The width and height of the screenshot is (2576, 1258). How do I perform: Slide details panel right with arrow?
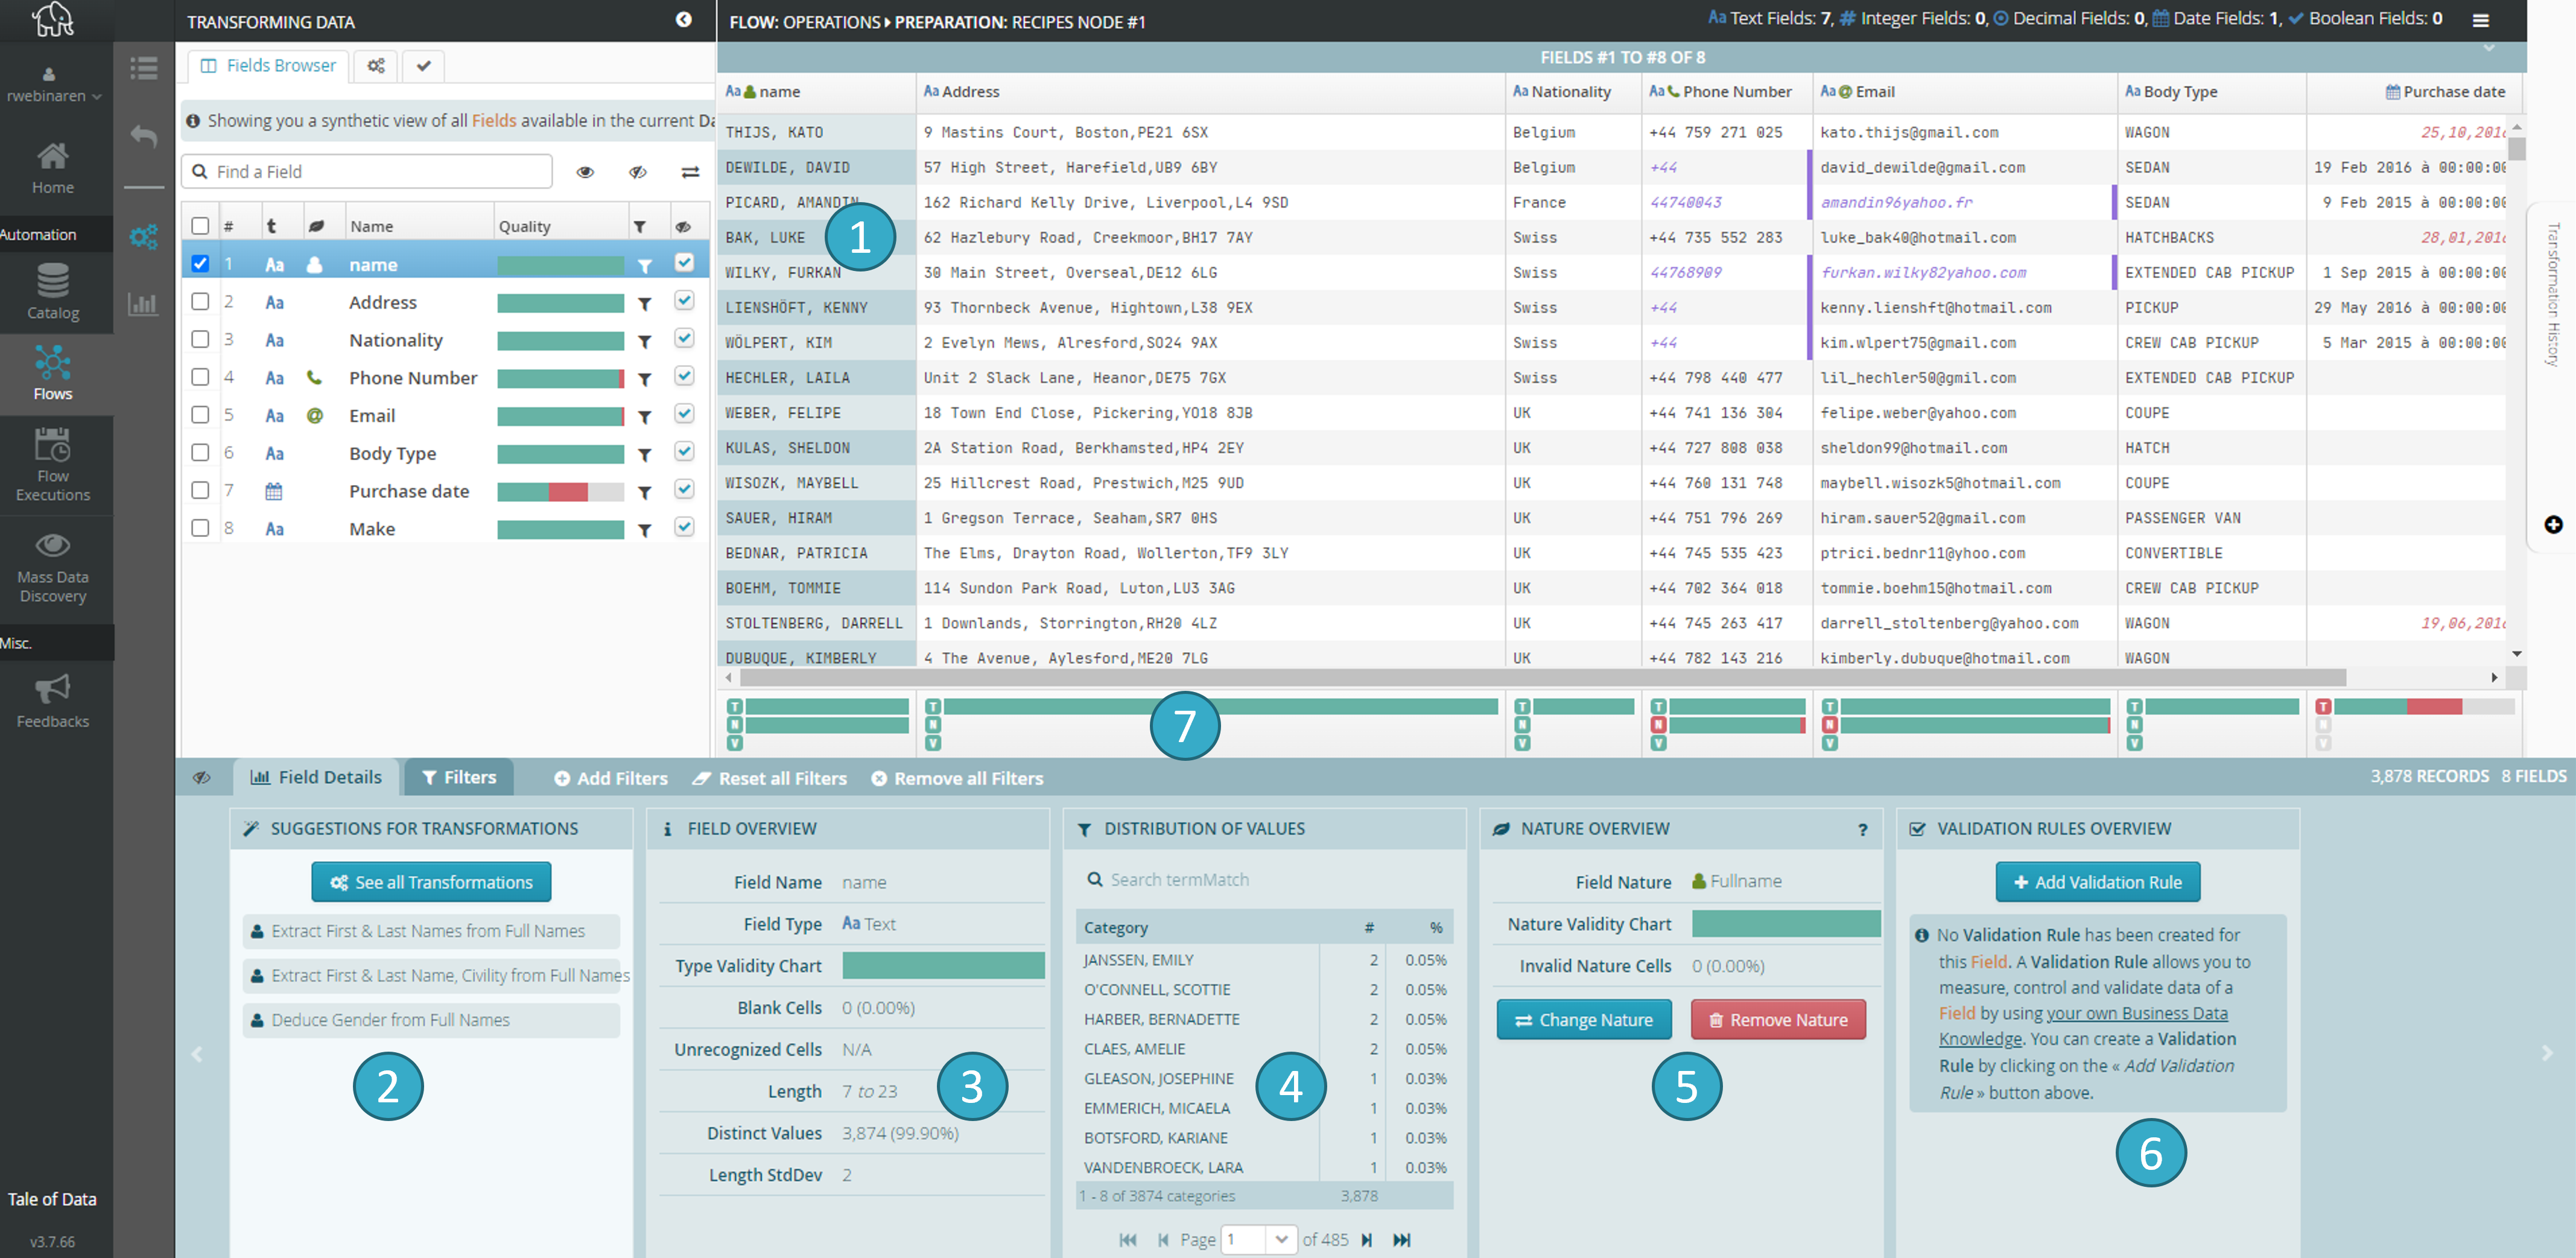(2547, 1053)
